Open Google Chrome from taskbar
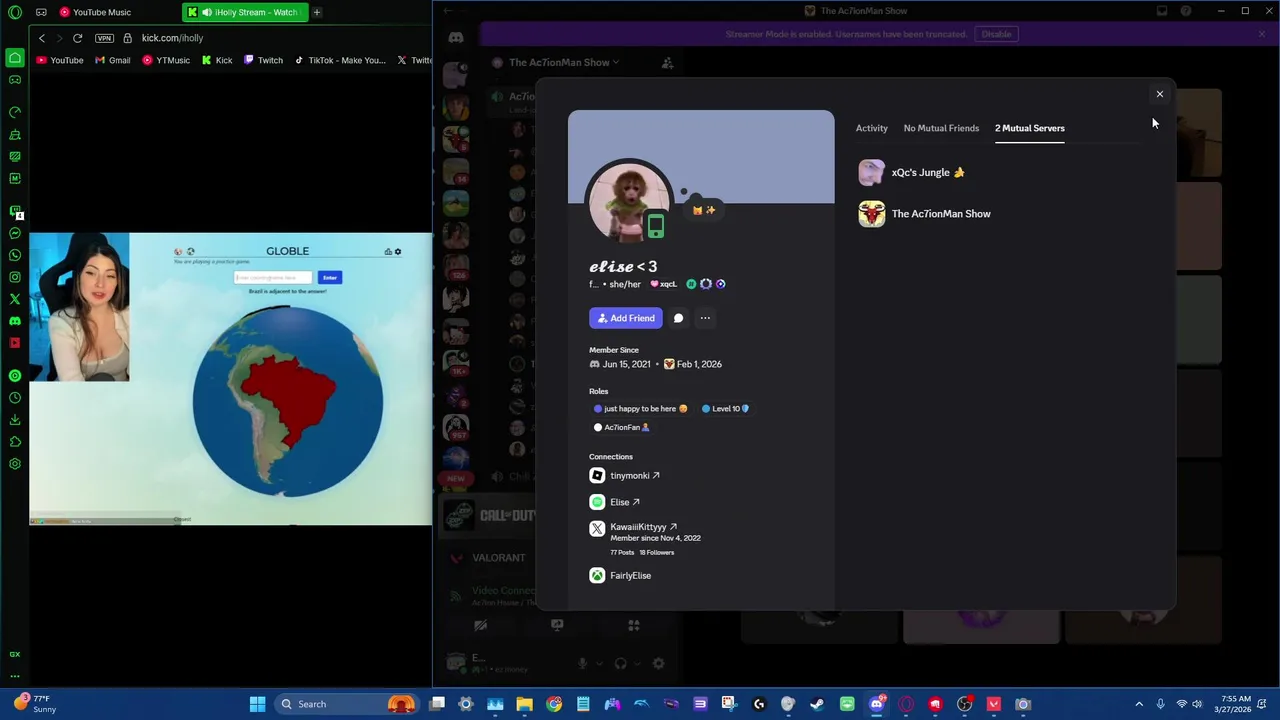The height and width of the screenshot is (720, 1280). pyautogui.click(x=554, y=704)
